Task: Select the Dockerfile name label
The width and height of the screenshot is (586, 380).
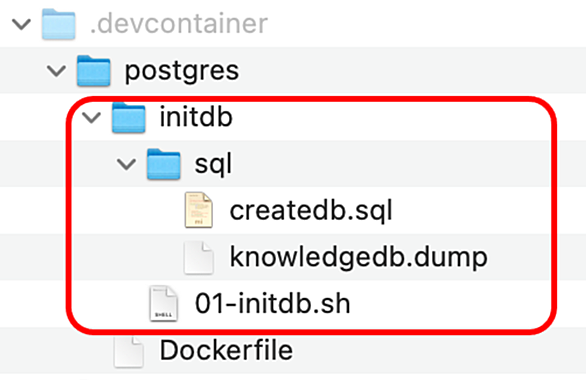Action: pos(226,350)
